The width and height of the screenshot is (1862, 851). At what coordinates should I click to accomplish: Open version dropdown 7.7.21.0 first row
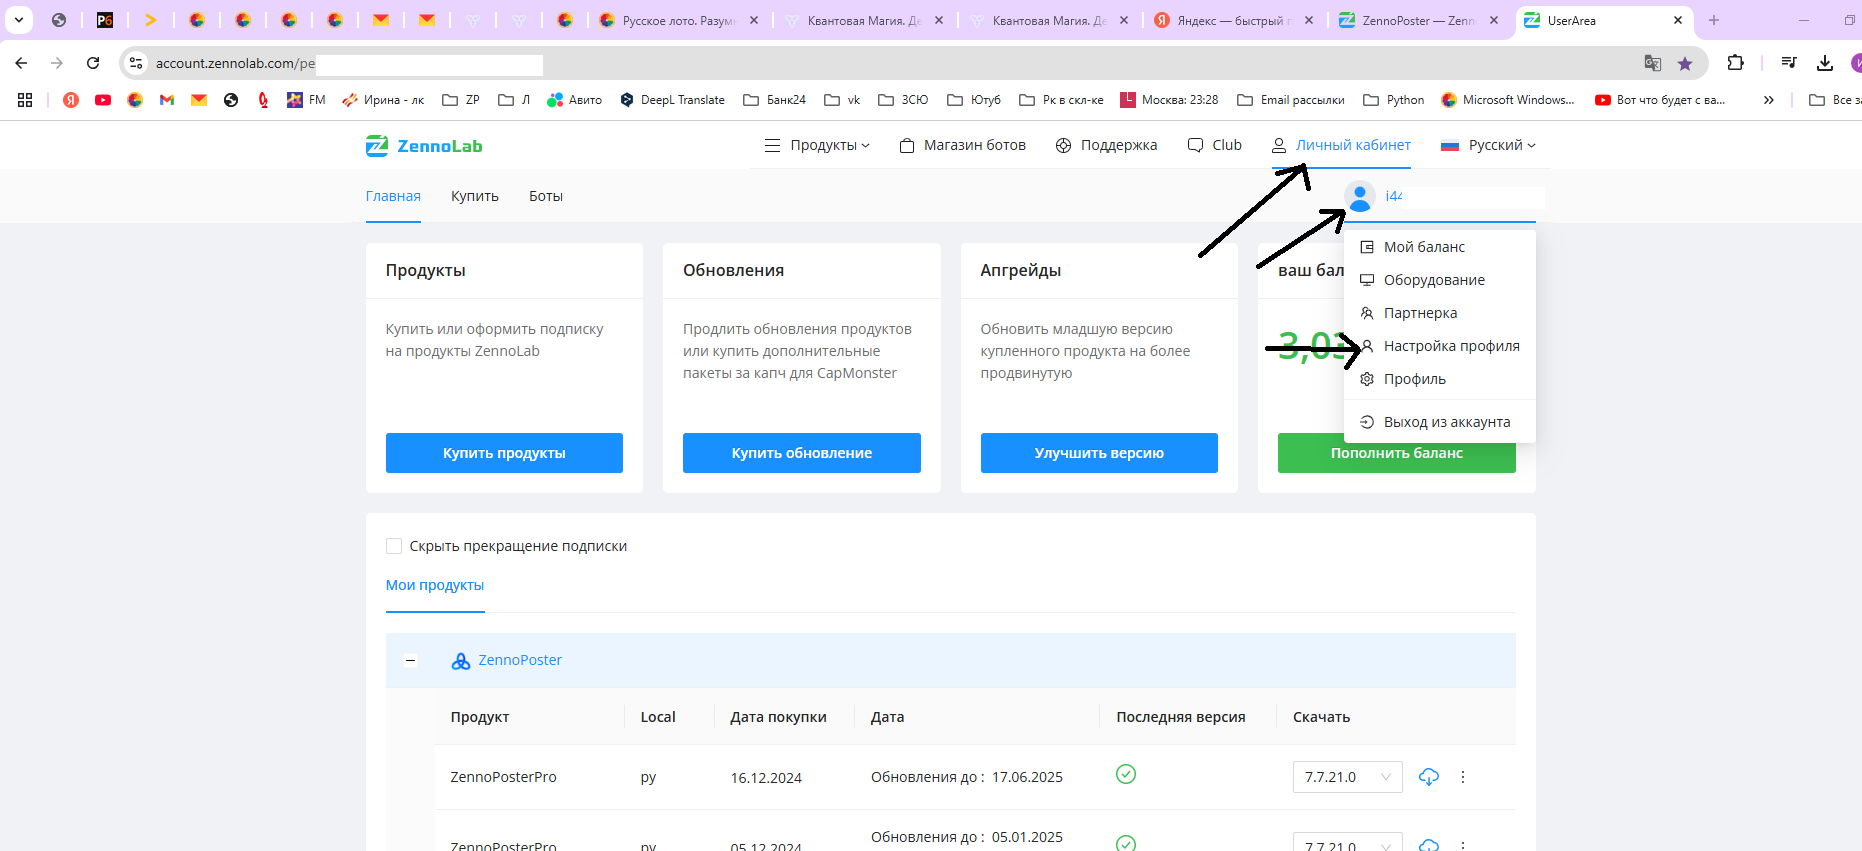(1347, 777)
